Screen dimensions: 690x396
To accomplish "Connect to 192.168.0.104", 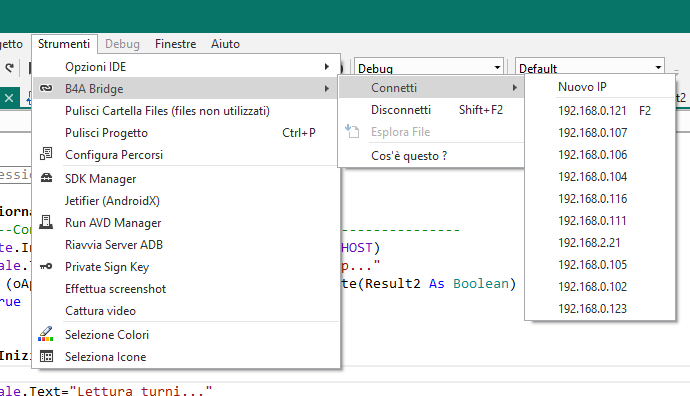I will click(x=600, y=176).
